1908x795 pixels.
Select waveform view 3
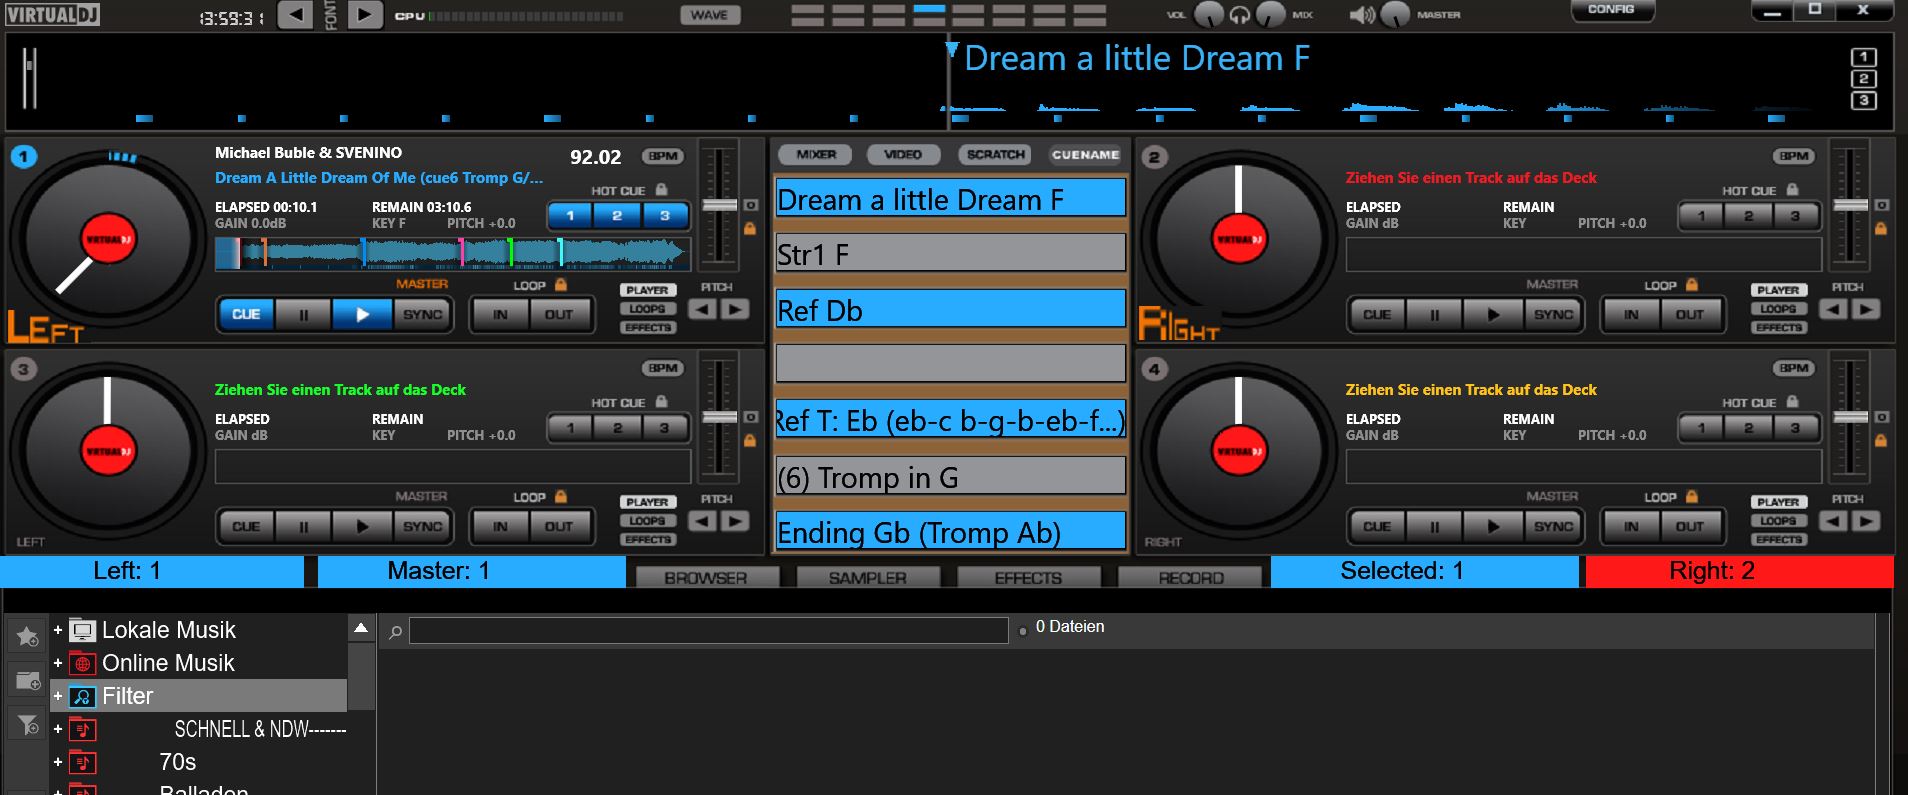coord(1863,101)
